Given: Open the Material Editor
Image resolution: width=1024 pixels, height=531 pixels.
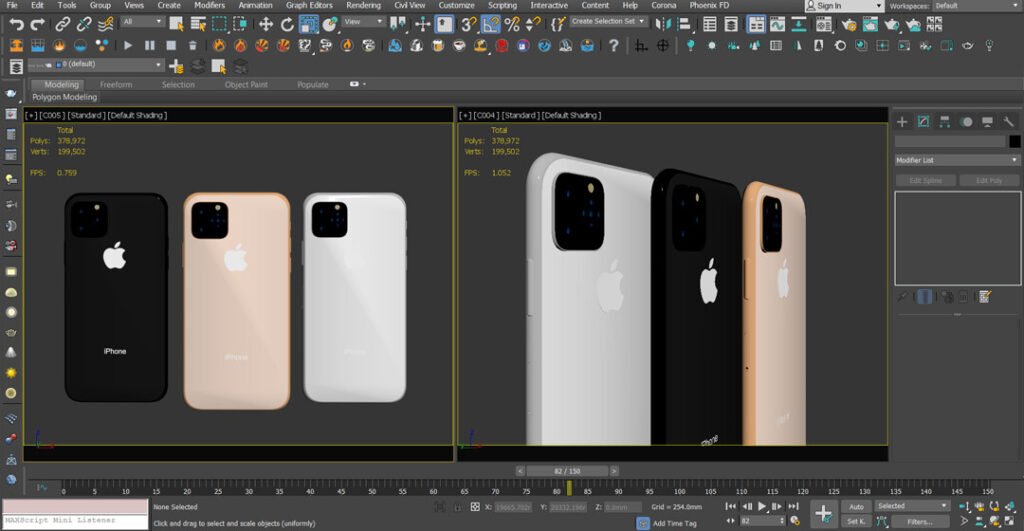Looking at the screenshot, I should point(824,25).
